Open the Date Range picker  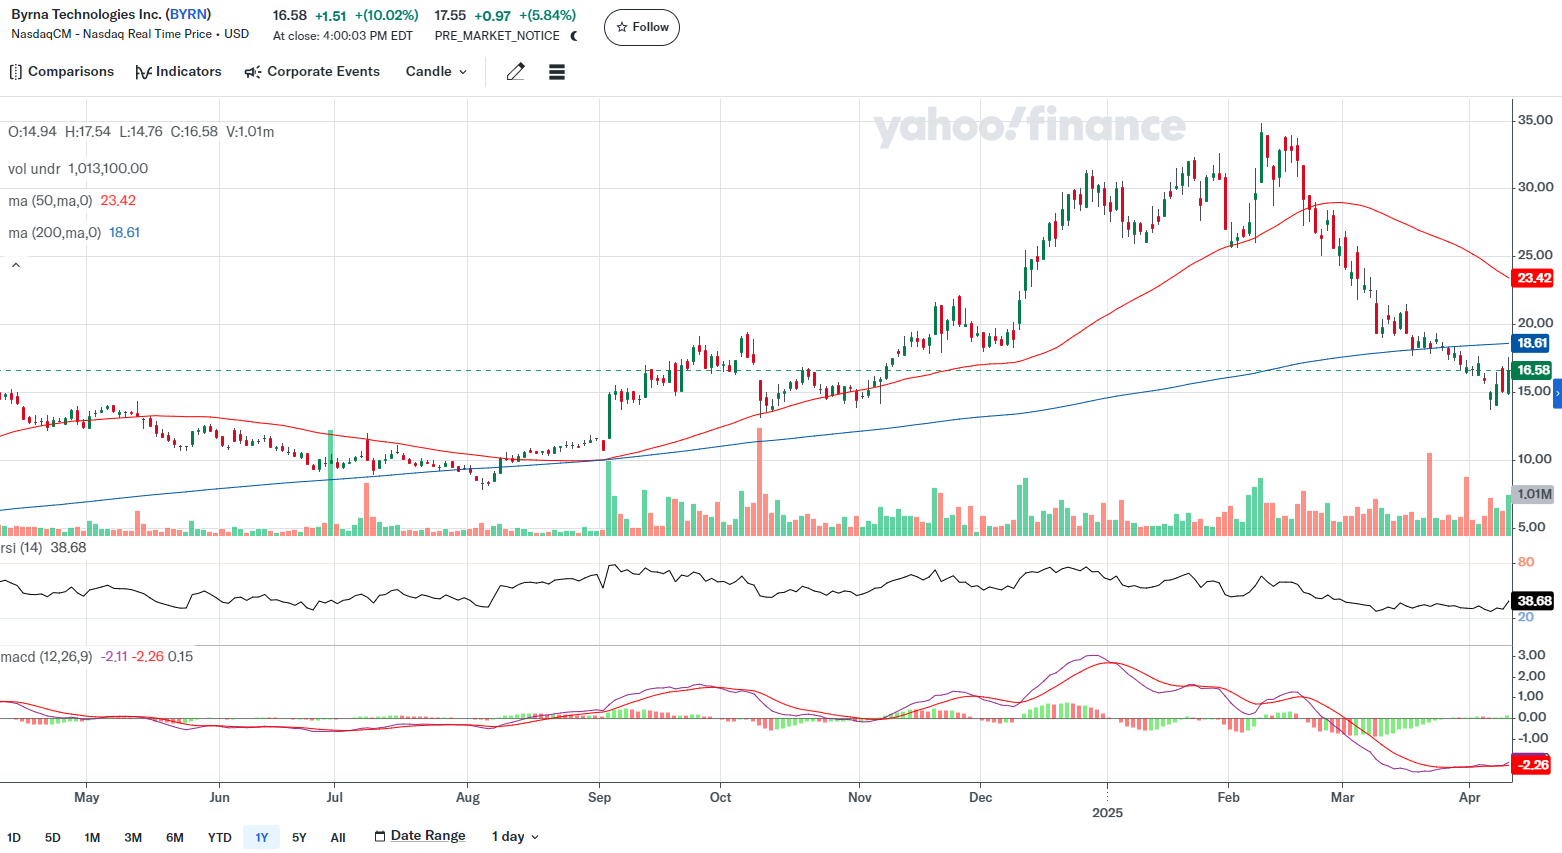click(x=420, y=836)
